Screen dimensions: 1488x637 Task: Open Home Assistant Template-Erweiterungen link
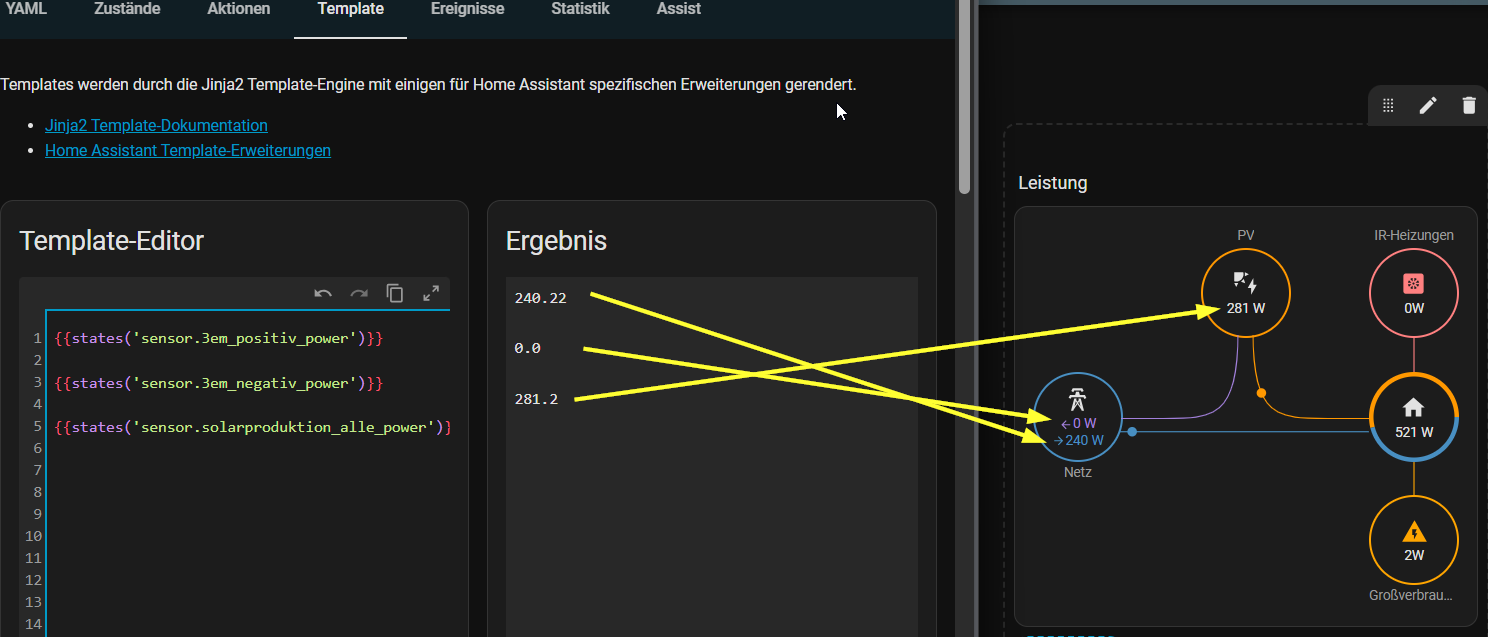point(188,151)
